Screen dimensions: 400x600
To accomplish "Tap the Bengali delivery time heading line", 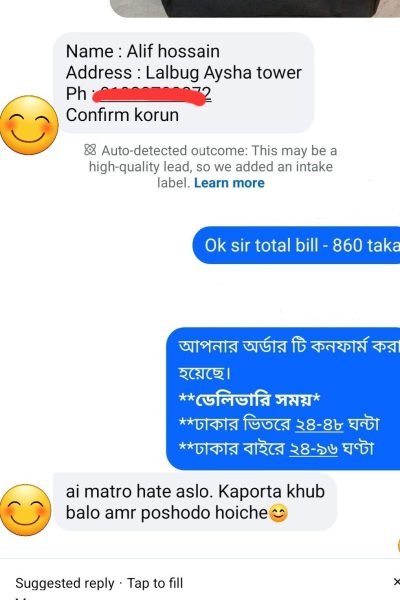I will (x=250, y=399).
